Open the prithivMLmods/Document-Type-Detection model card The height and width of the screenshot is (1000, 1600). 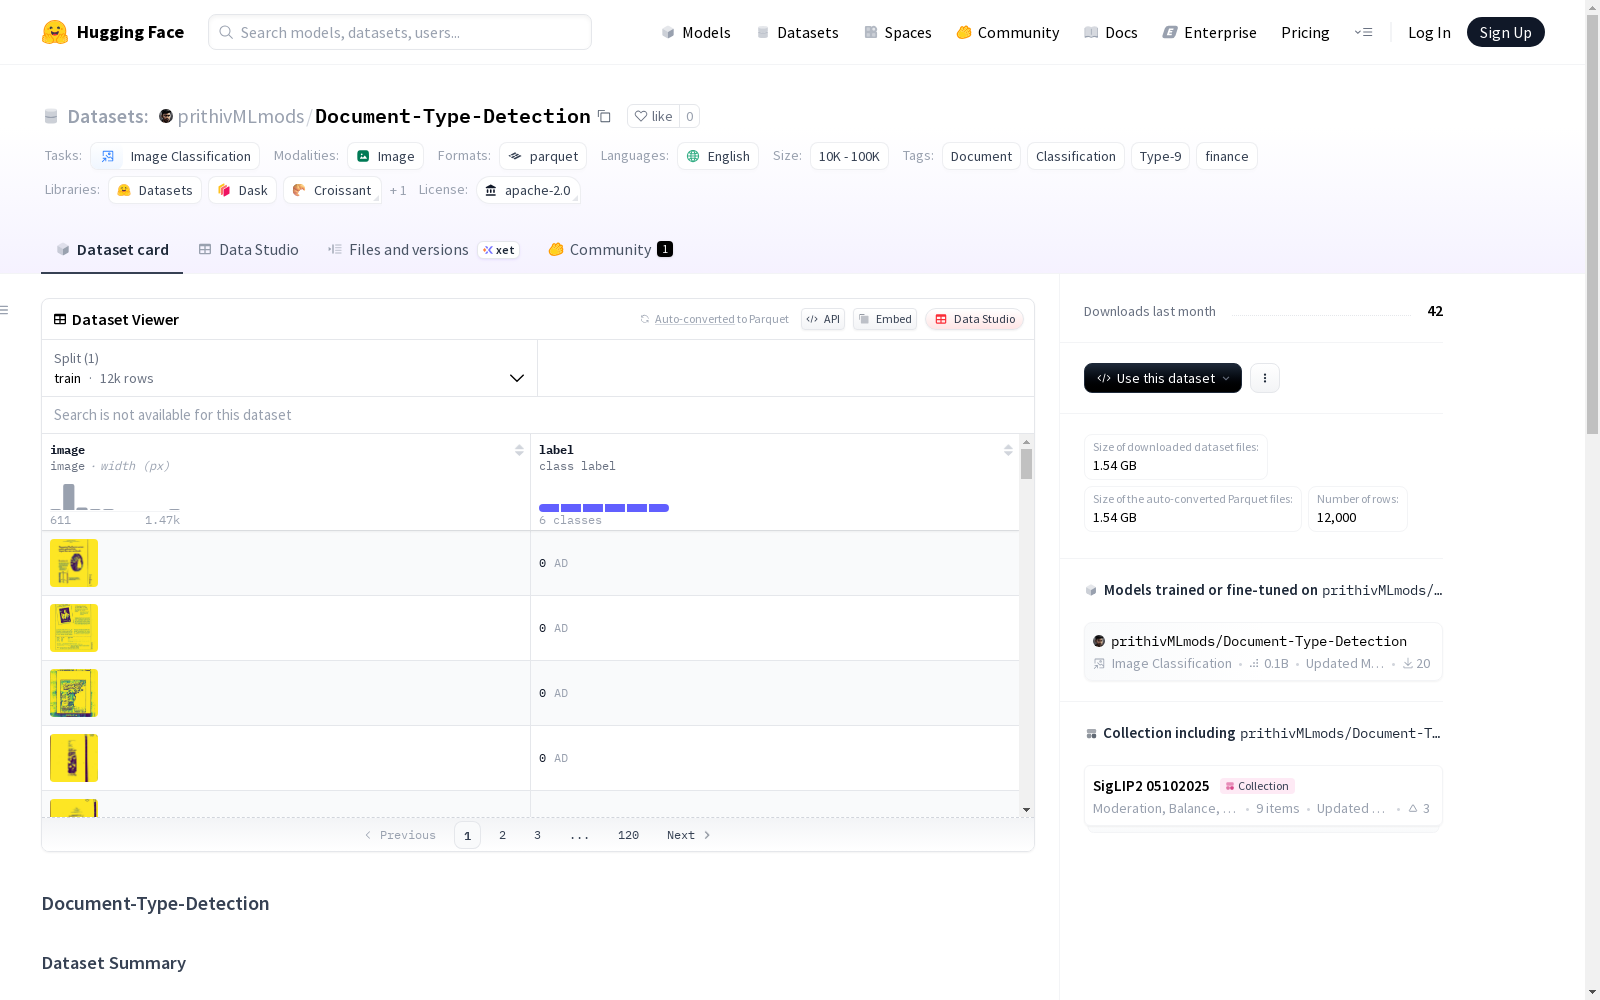(x=1263, y=652)
